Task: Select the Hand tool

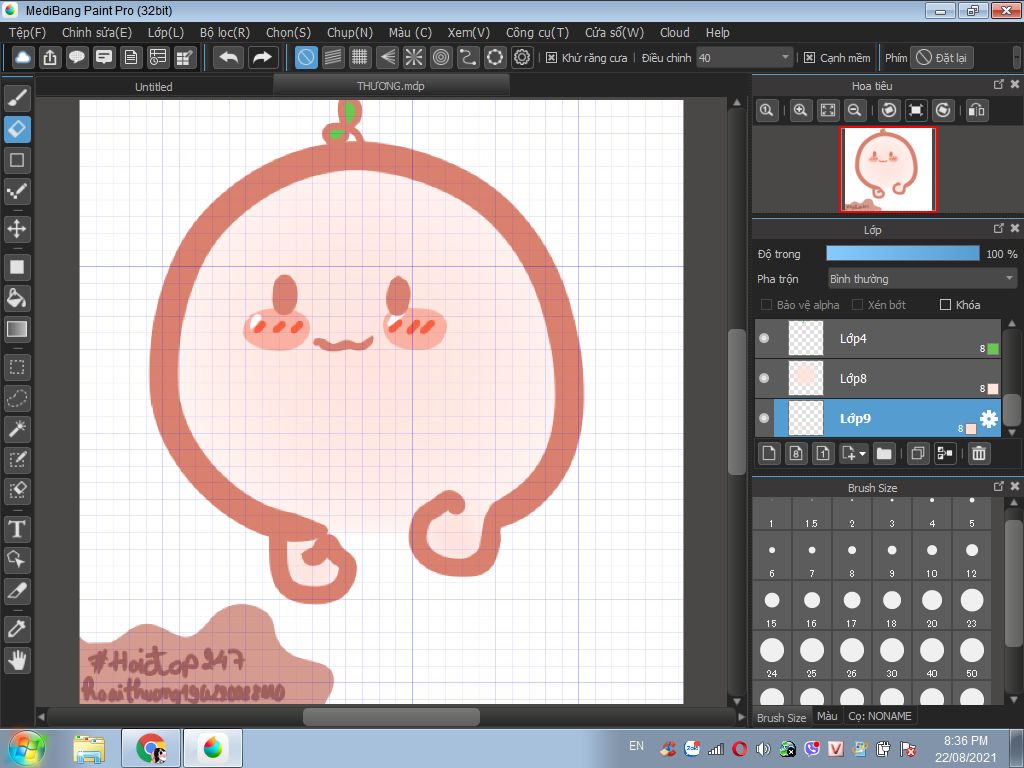Action: point(17,660)
